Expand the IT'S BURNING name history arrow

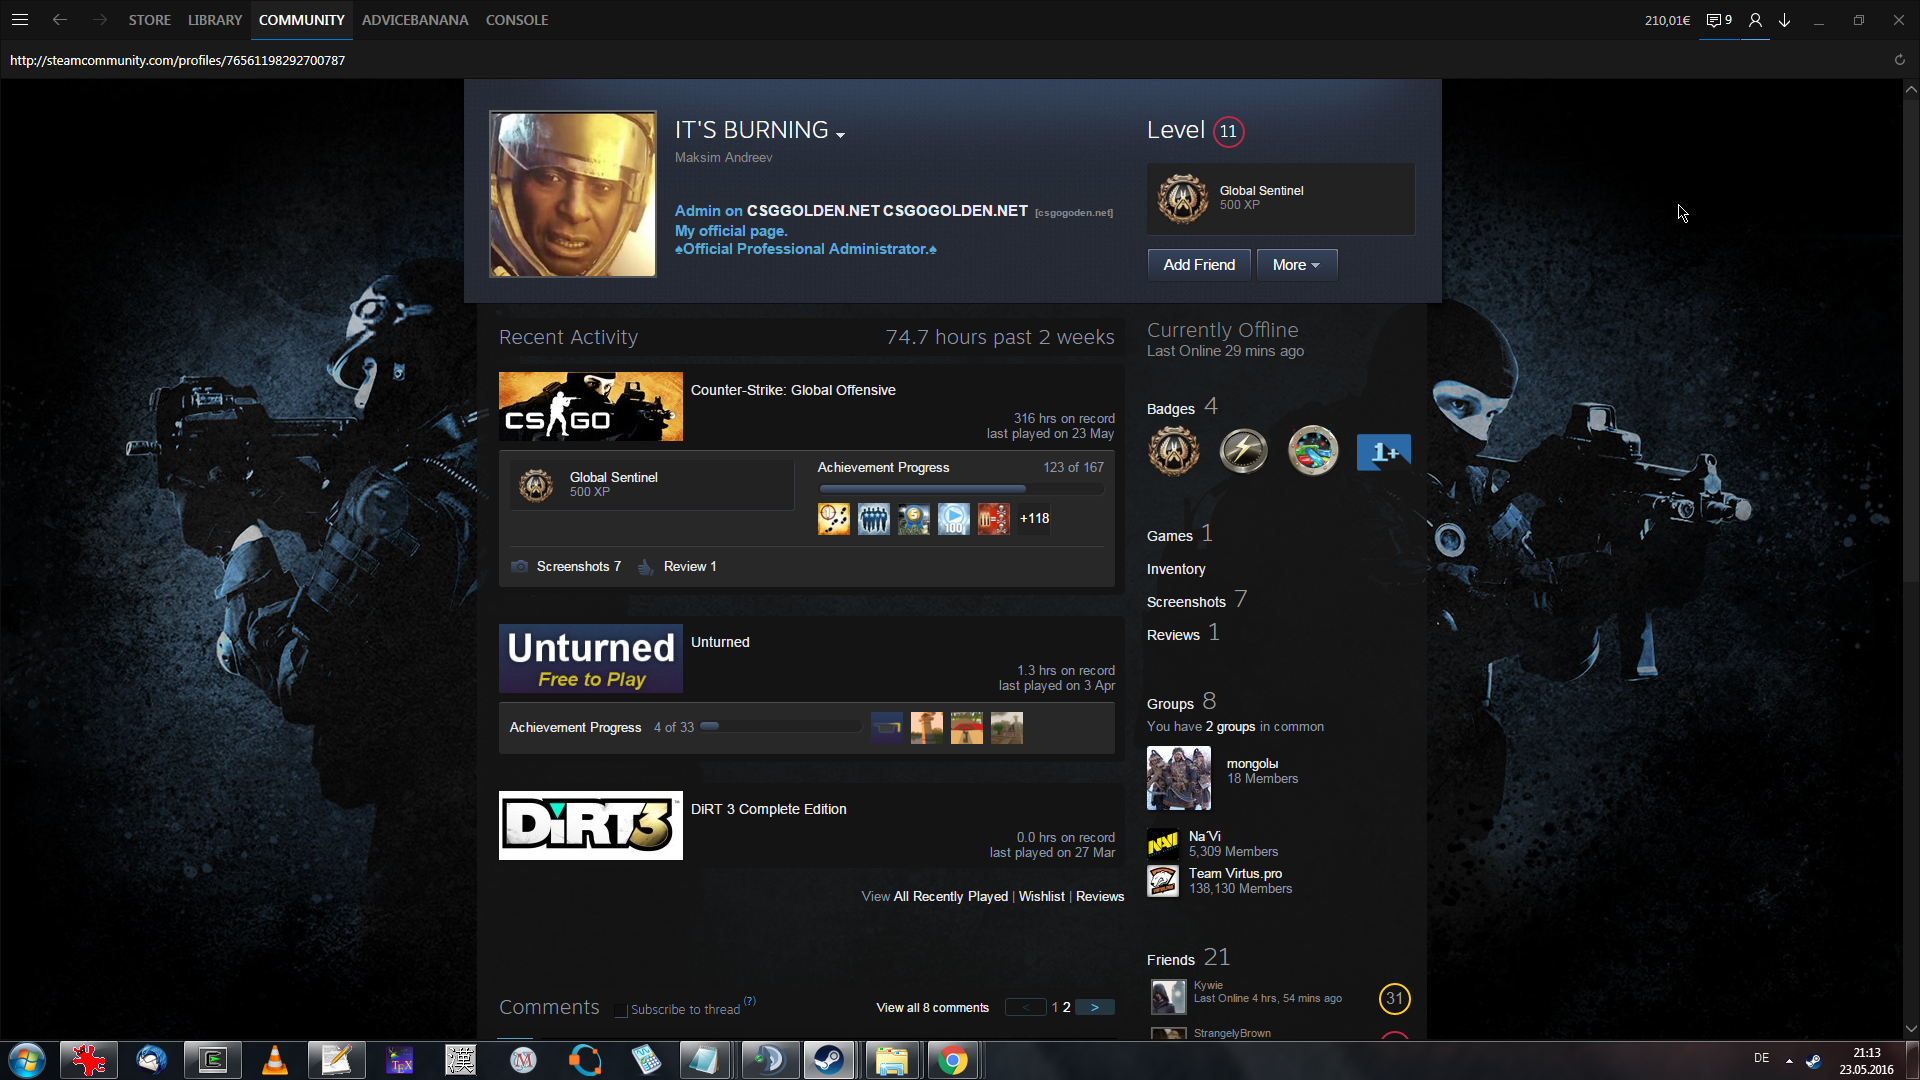point(841,135)
